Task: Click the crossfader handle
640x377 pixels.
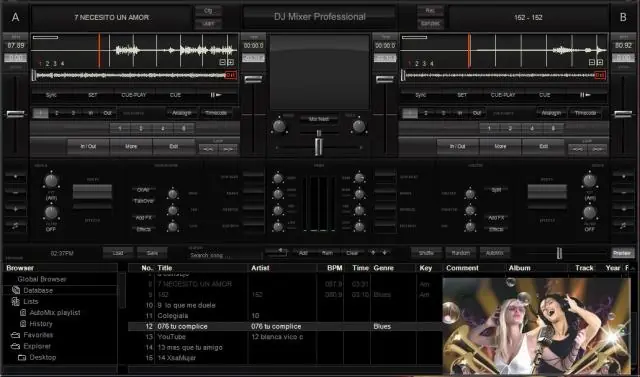Action: [319, 146]
